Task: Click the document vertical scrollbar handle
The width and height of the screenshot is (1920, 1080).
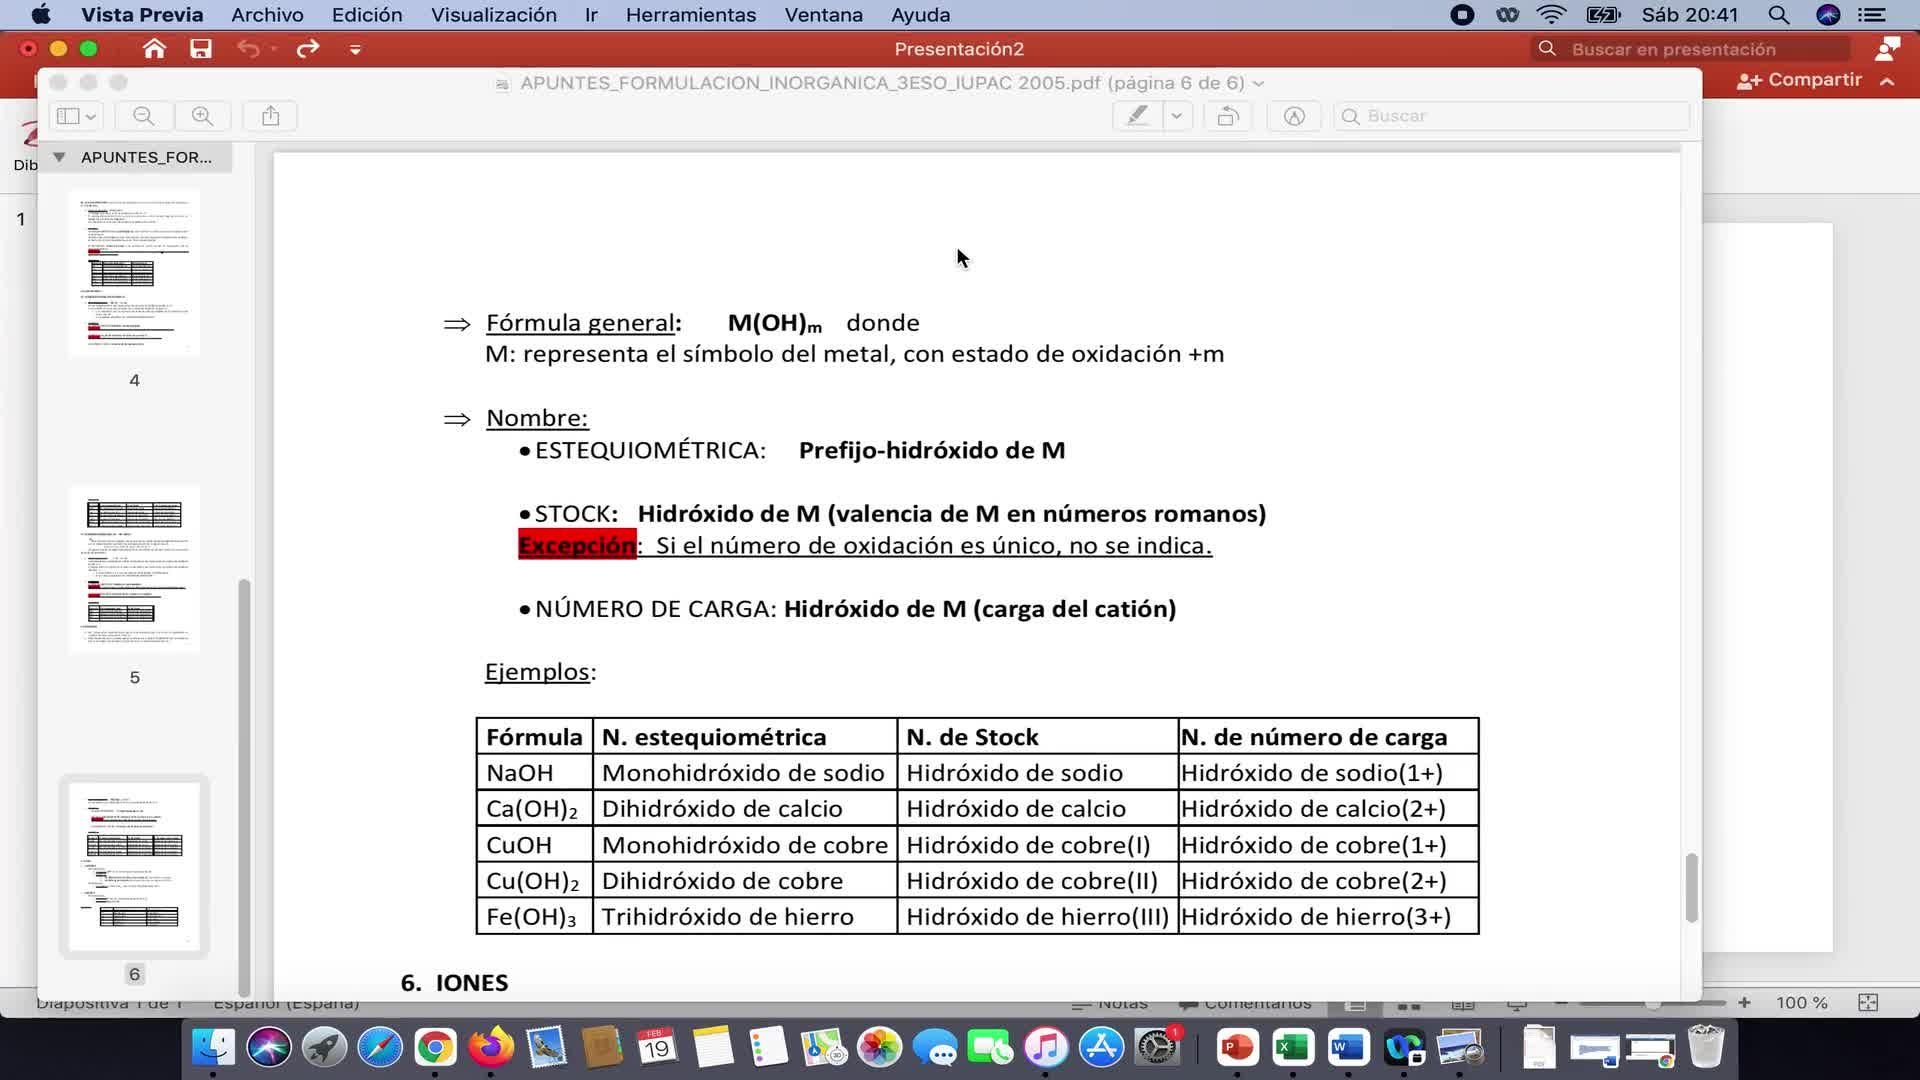Action: pyautogui.click(x=1691, y=886)
